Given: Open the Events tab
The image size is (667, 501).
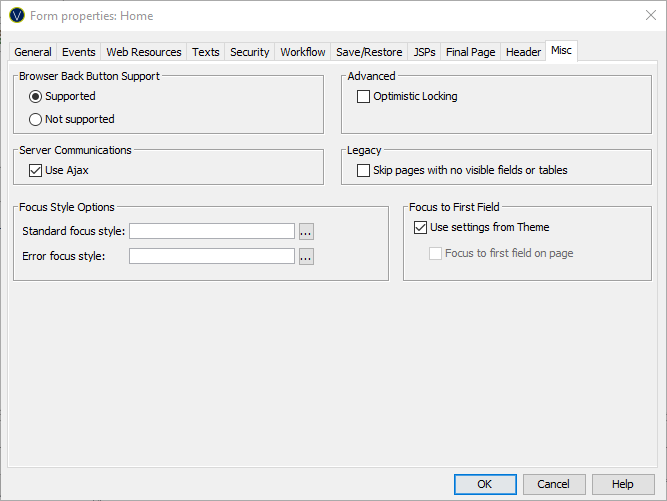Looking at the screenshot, I should pos(79,52).
